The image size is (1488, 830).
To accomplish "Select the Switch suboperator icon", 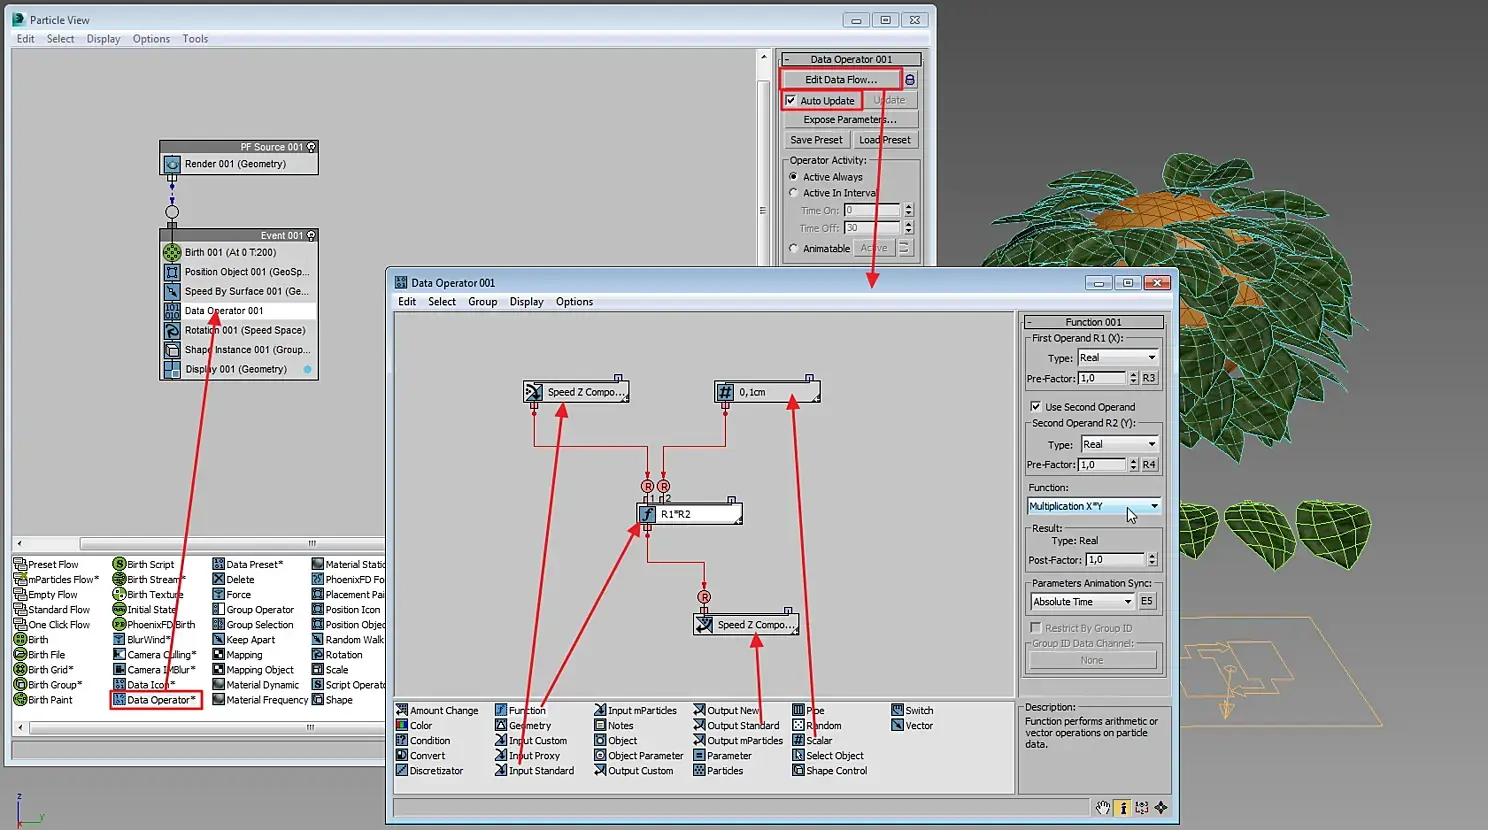I will [897, 710].
